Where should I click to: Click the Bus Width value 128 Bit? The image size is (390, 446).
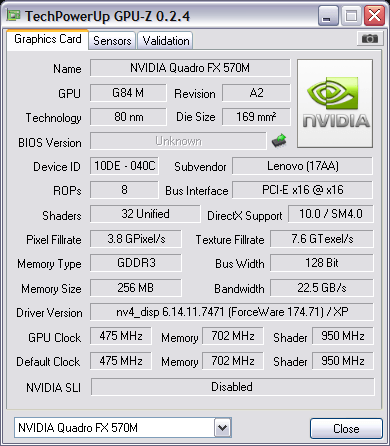pyautogui.click(x=322, y=263)
